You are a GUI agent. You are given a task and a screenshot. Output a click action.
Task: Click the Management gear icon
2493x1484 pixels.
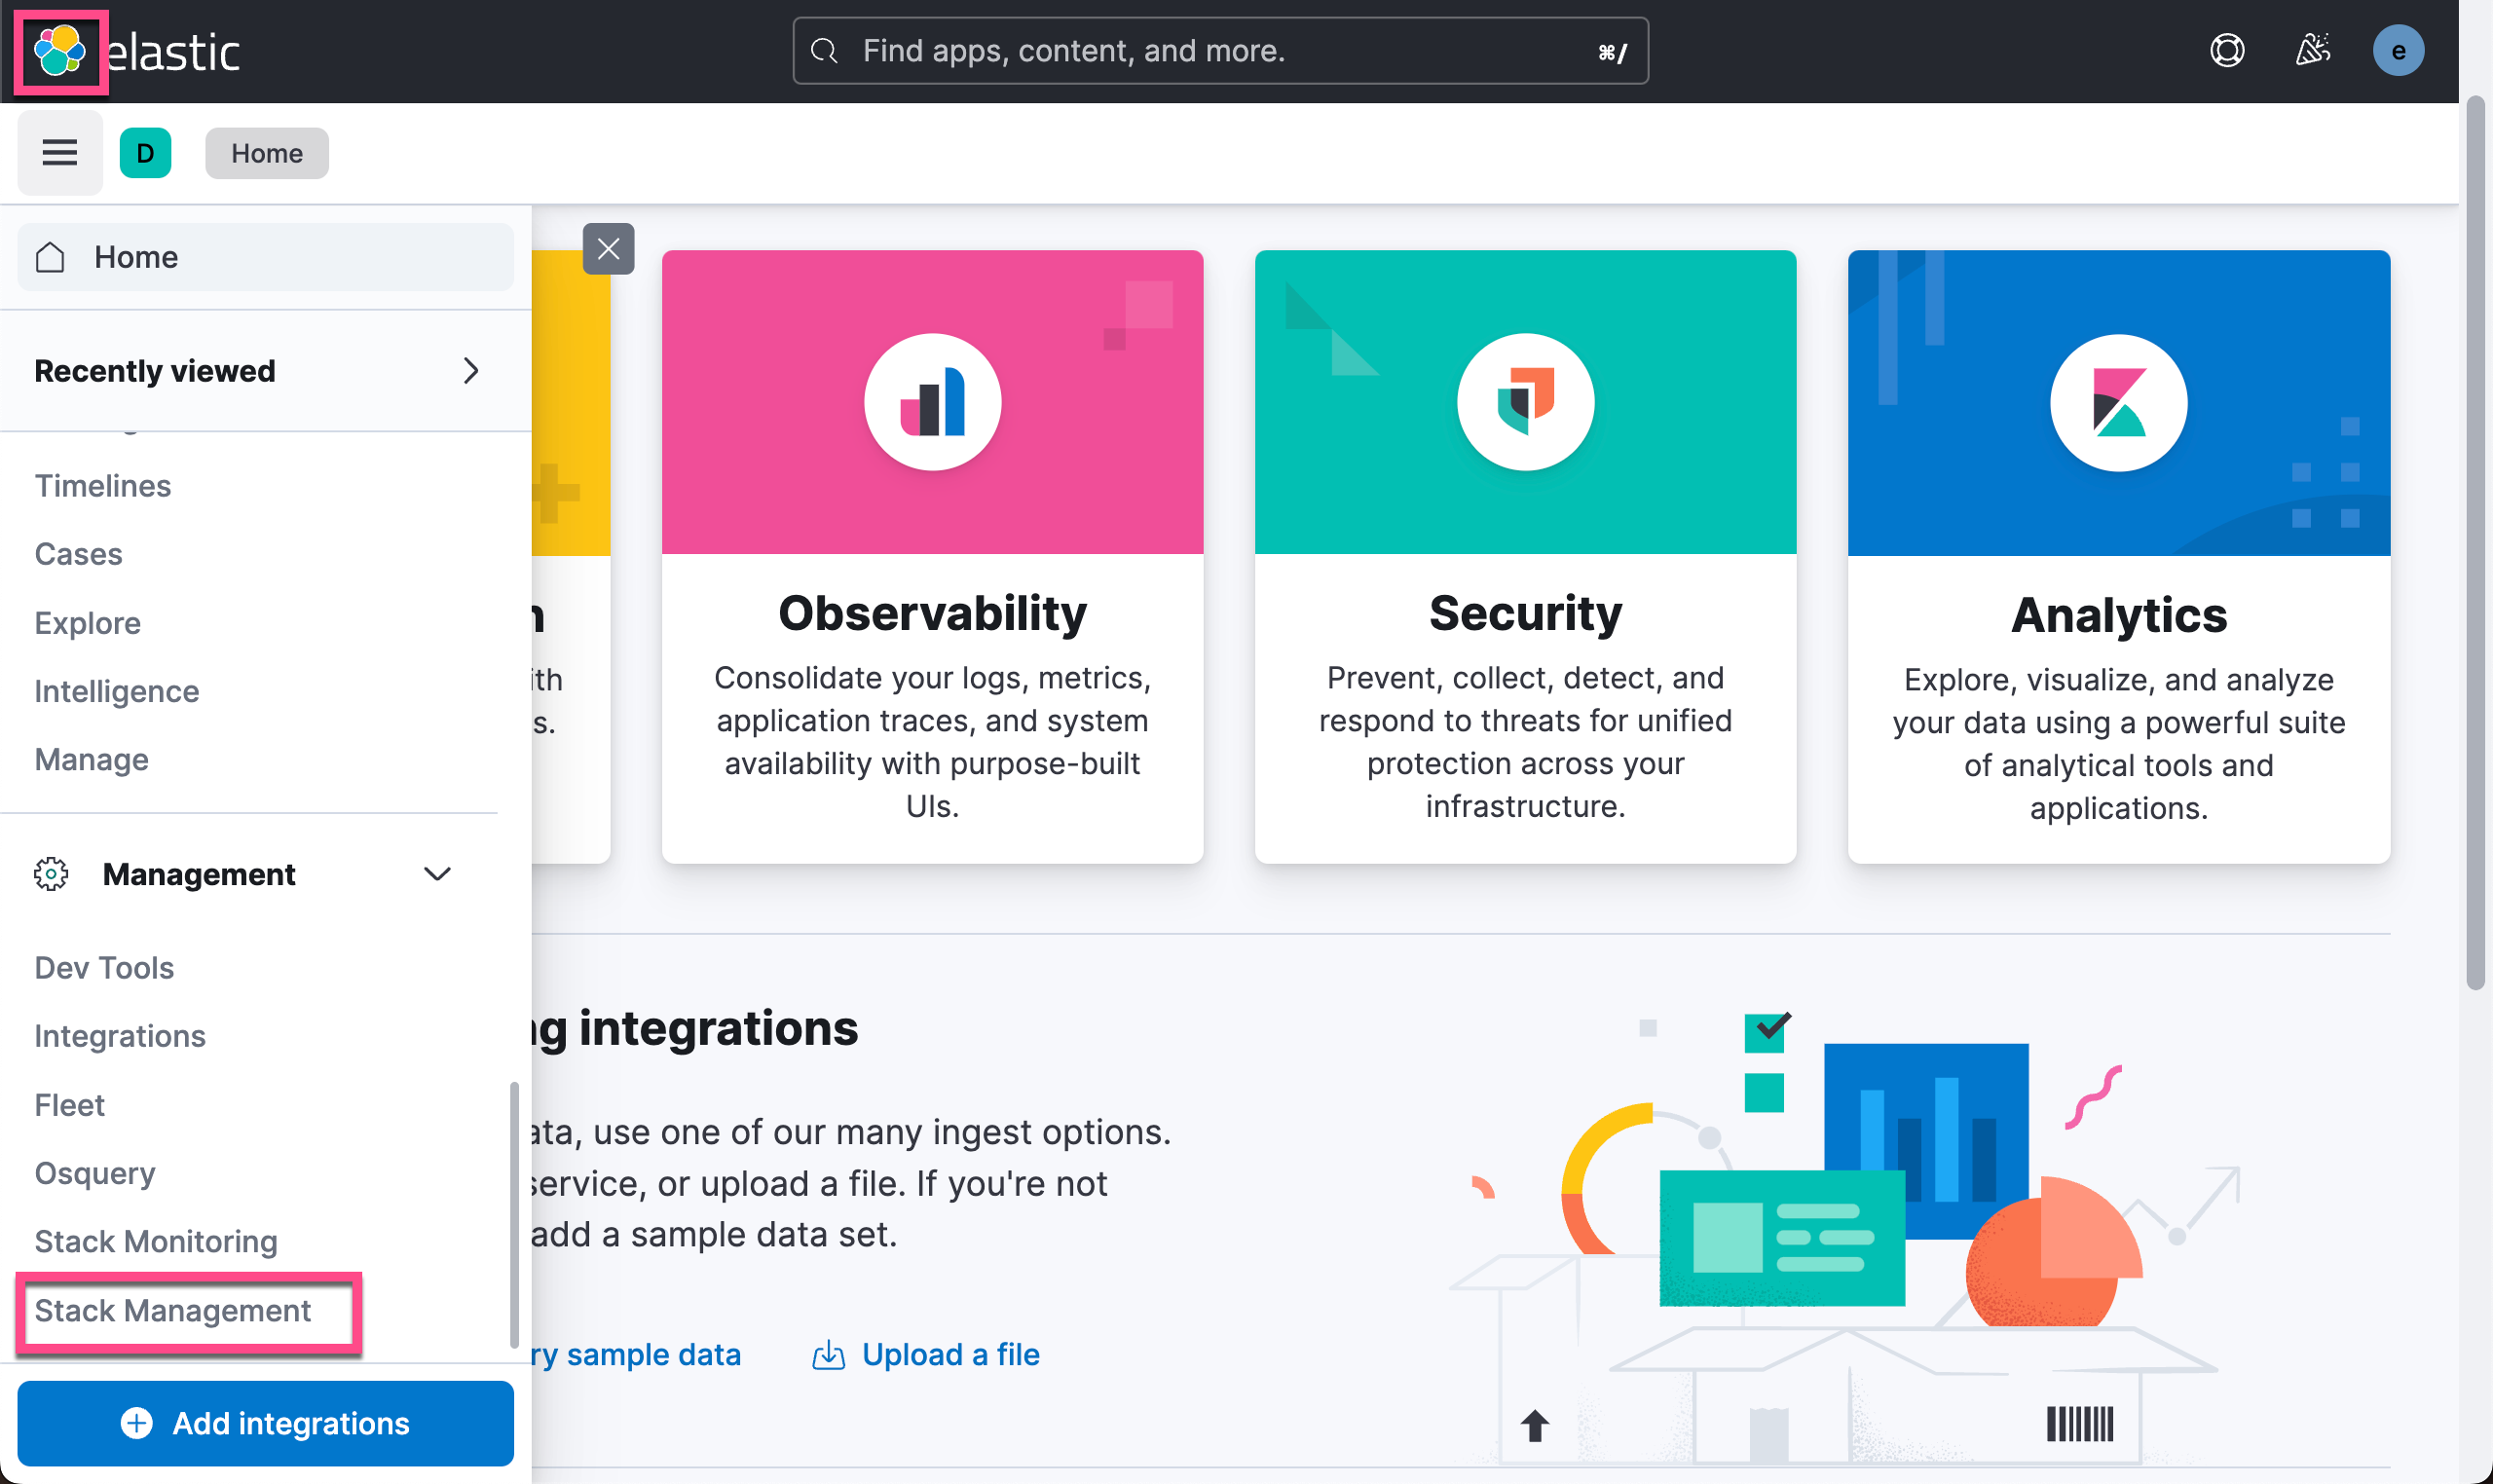pos(51,874)
